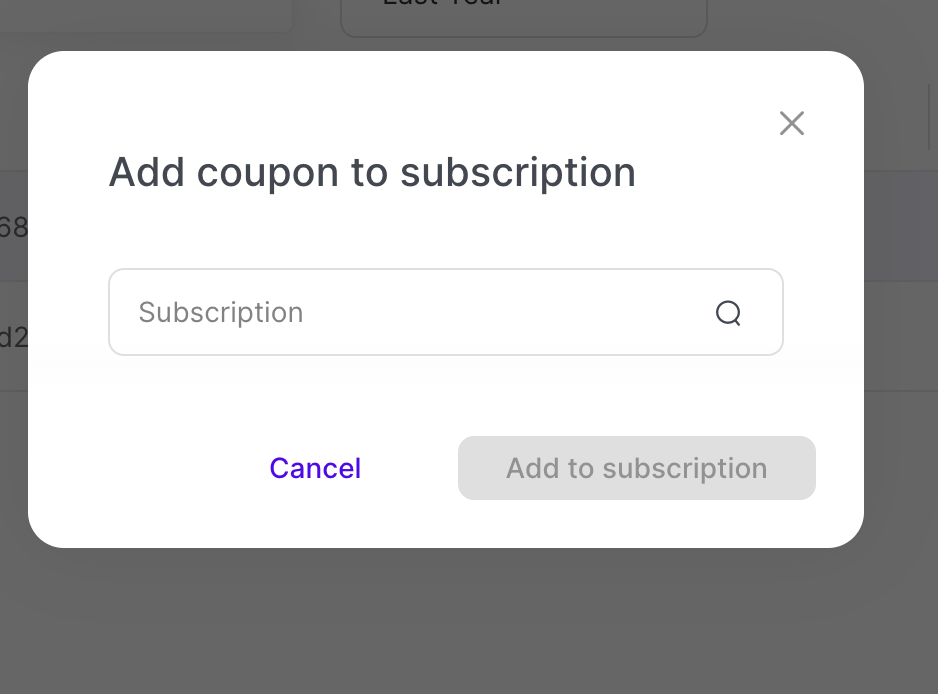Click the search icon inside Subscription field

coord(728,313)
